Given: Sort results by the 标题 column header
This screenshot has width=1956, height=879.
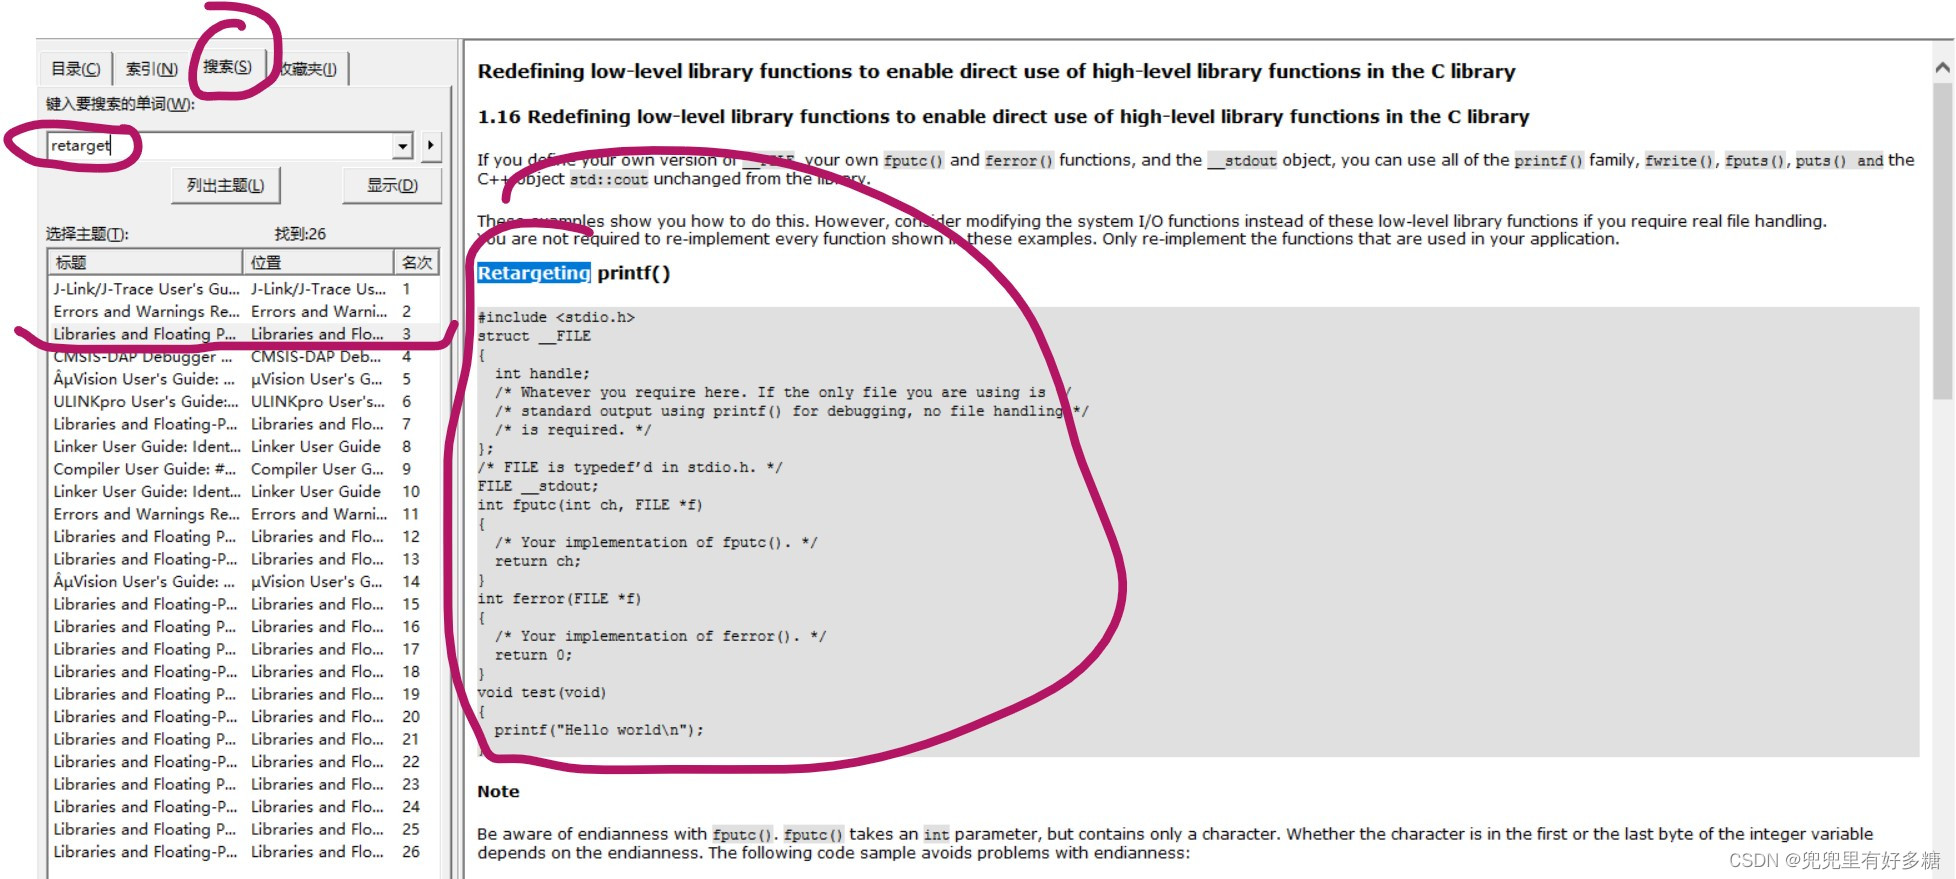Looking at the screenshot, I should 145,262.
